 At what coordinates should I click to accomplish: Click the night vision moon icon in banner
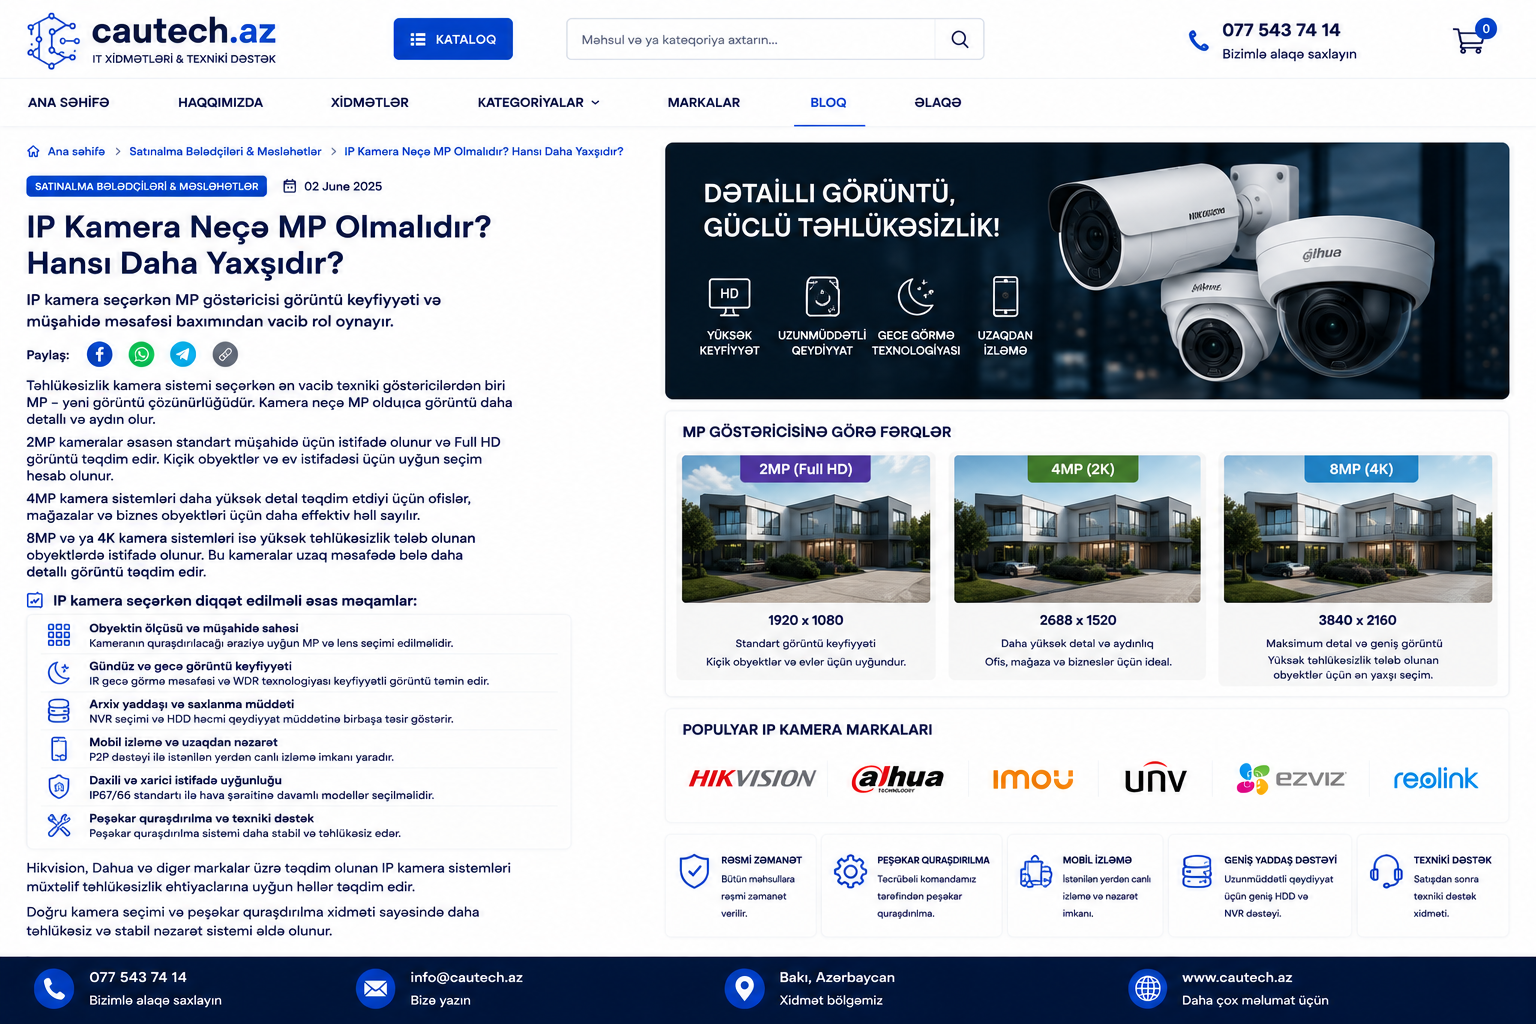tap(915, 297)
